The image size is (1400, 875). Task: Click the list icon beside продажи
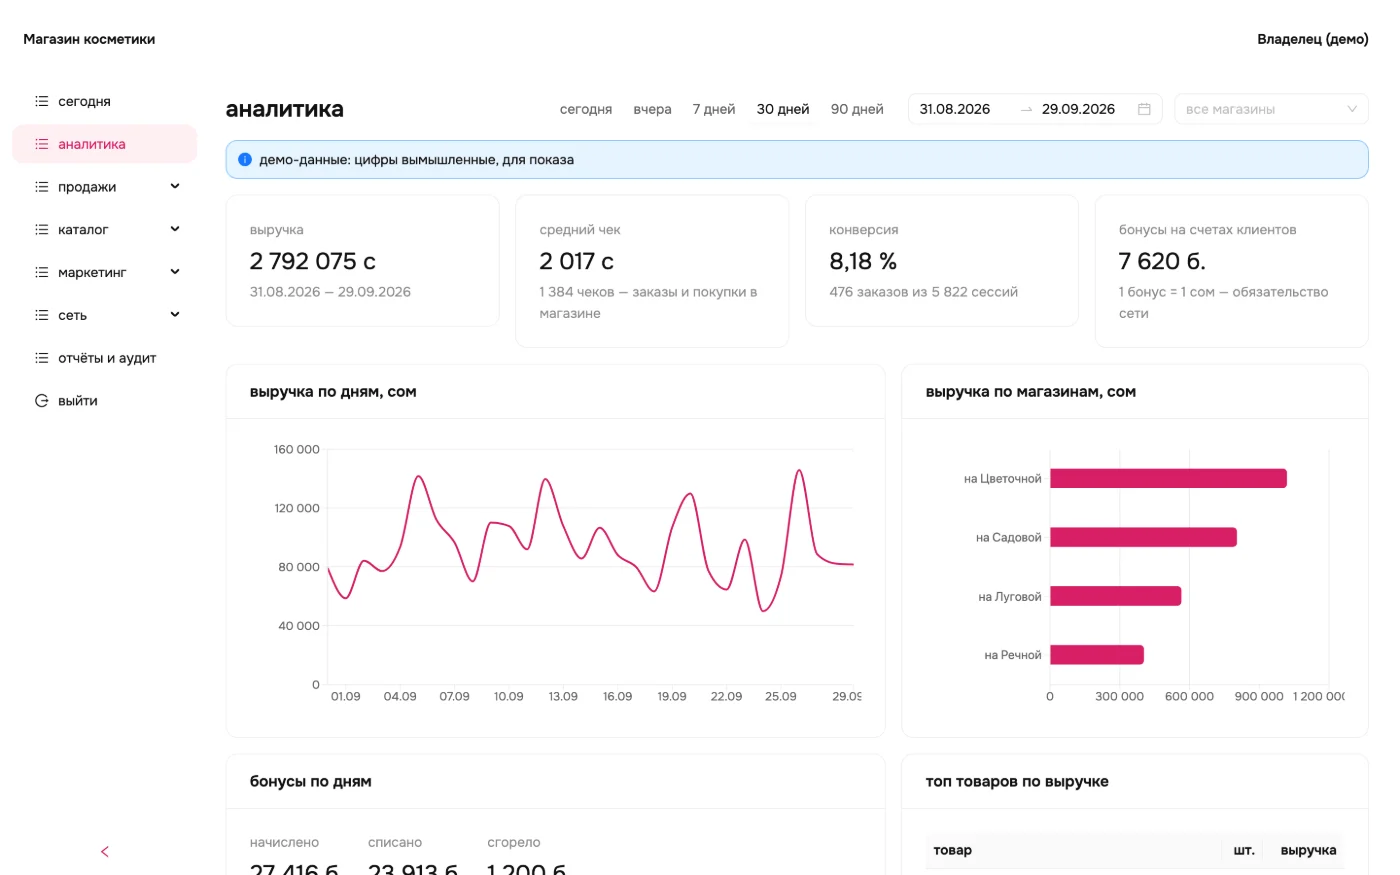point(41,187)
